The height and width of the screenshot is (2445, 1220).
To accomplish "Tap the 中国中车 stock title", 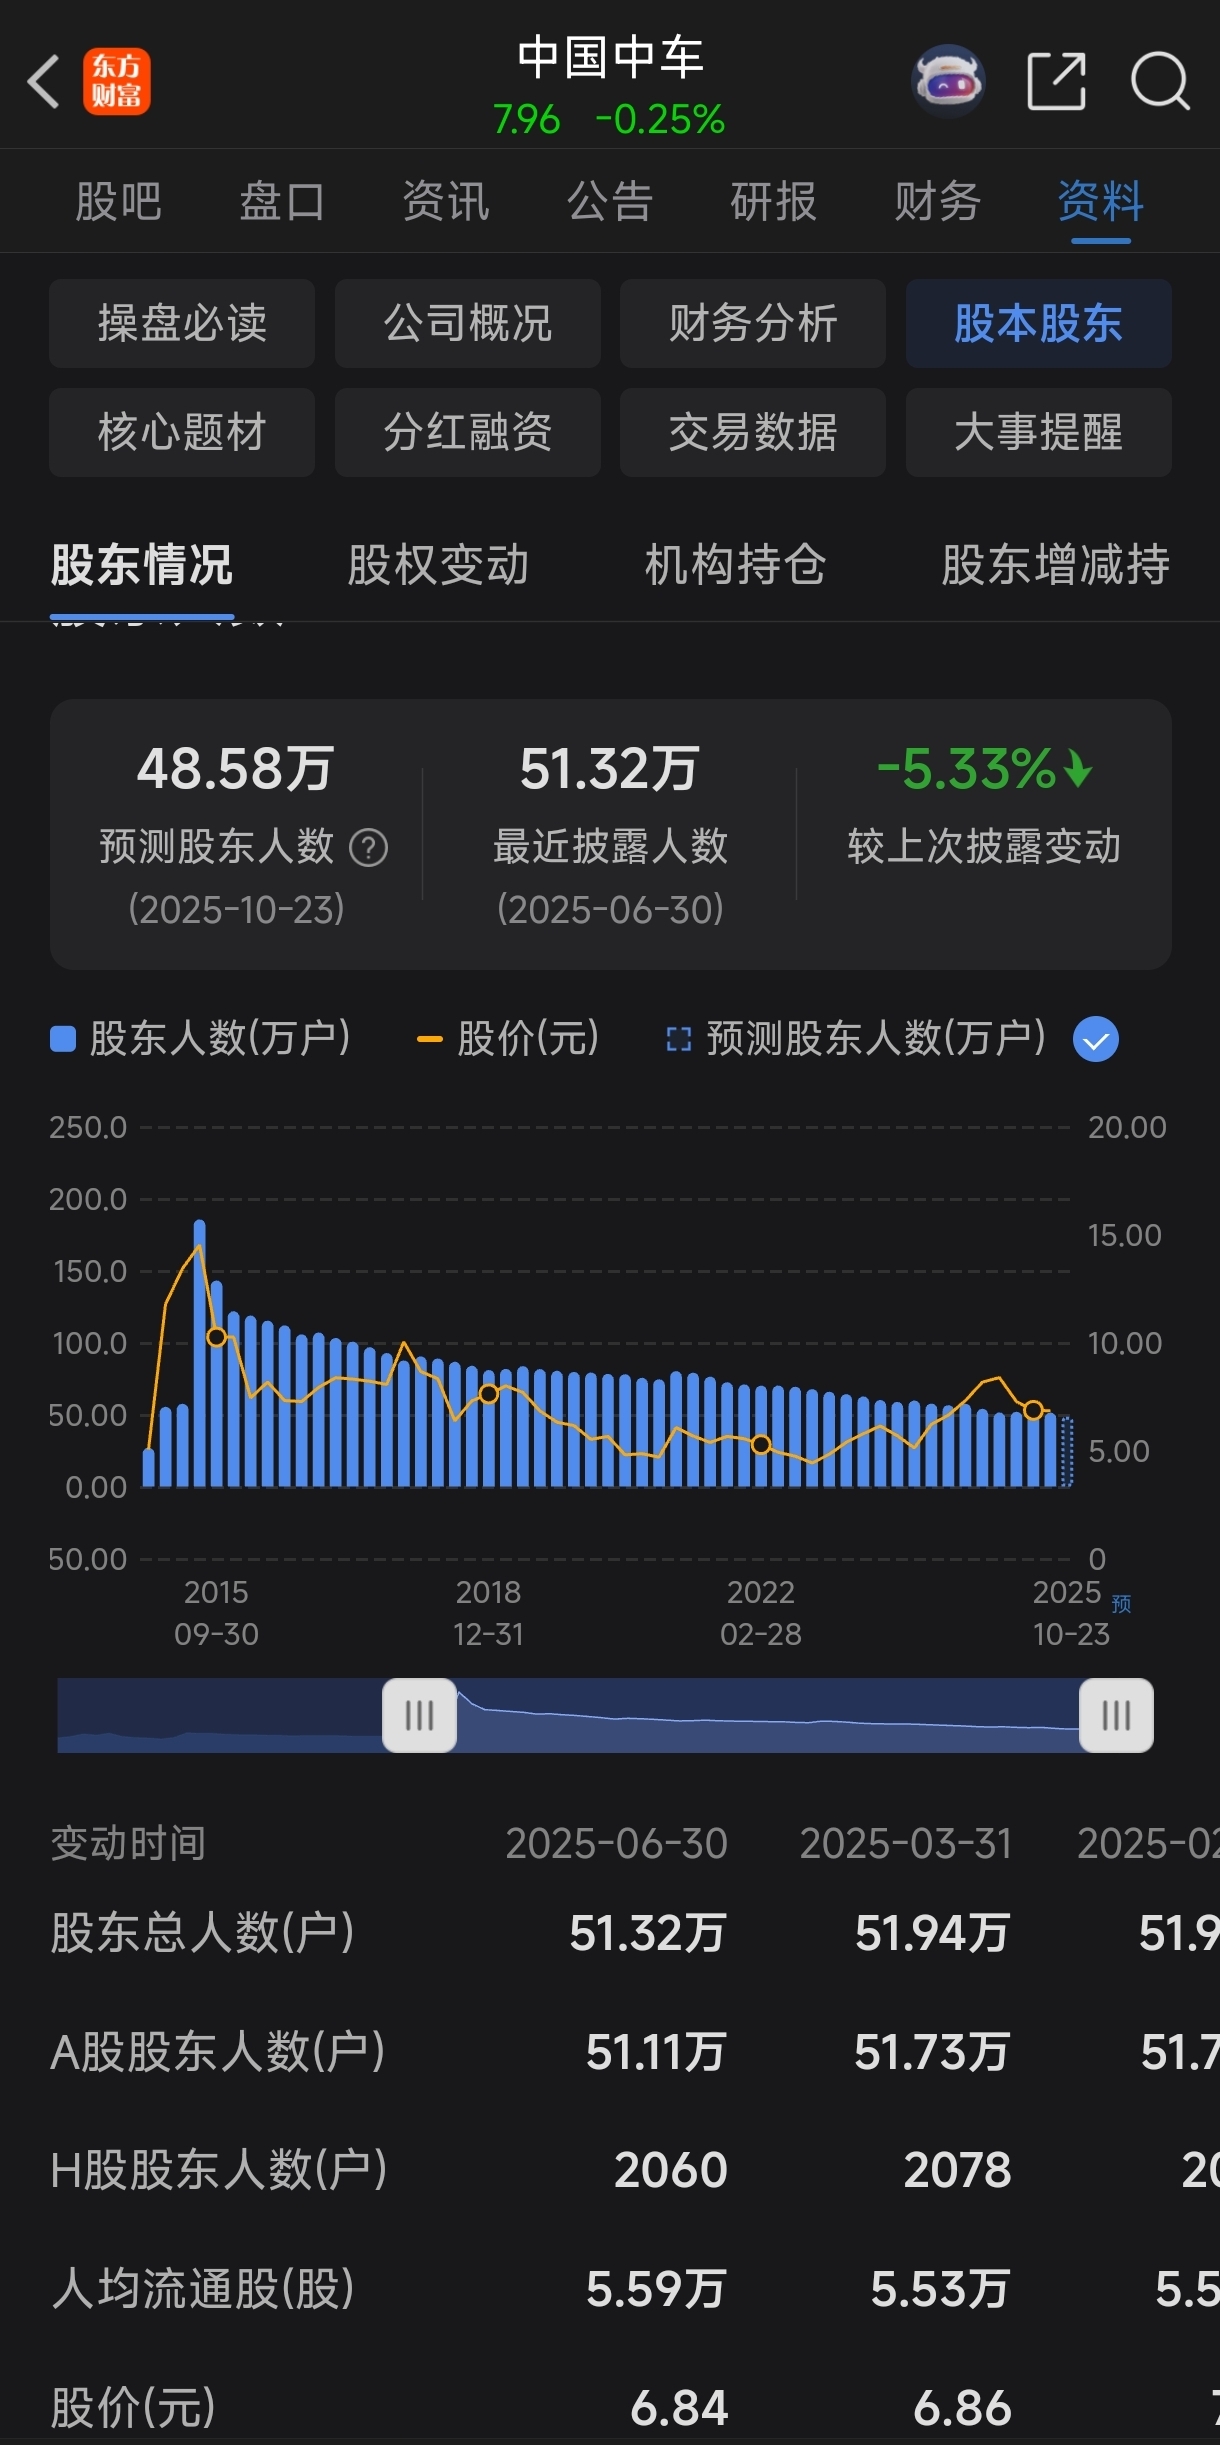I will coord(610,58).
